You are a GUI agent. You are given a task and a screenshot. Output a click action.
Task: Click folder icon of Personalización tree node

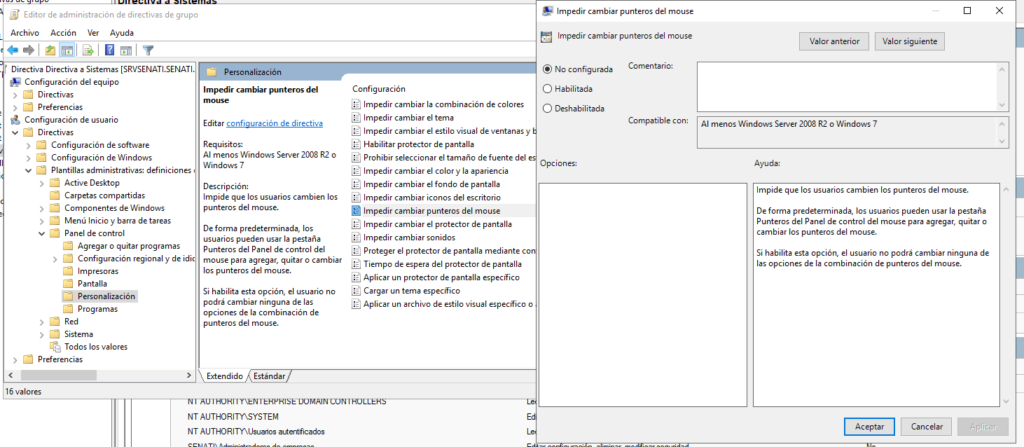(67, 296)
